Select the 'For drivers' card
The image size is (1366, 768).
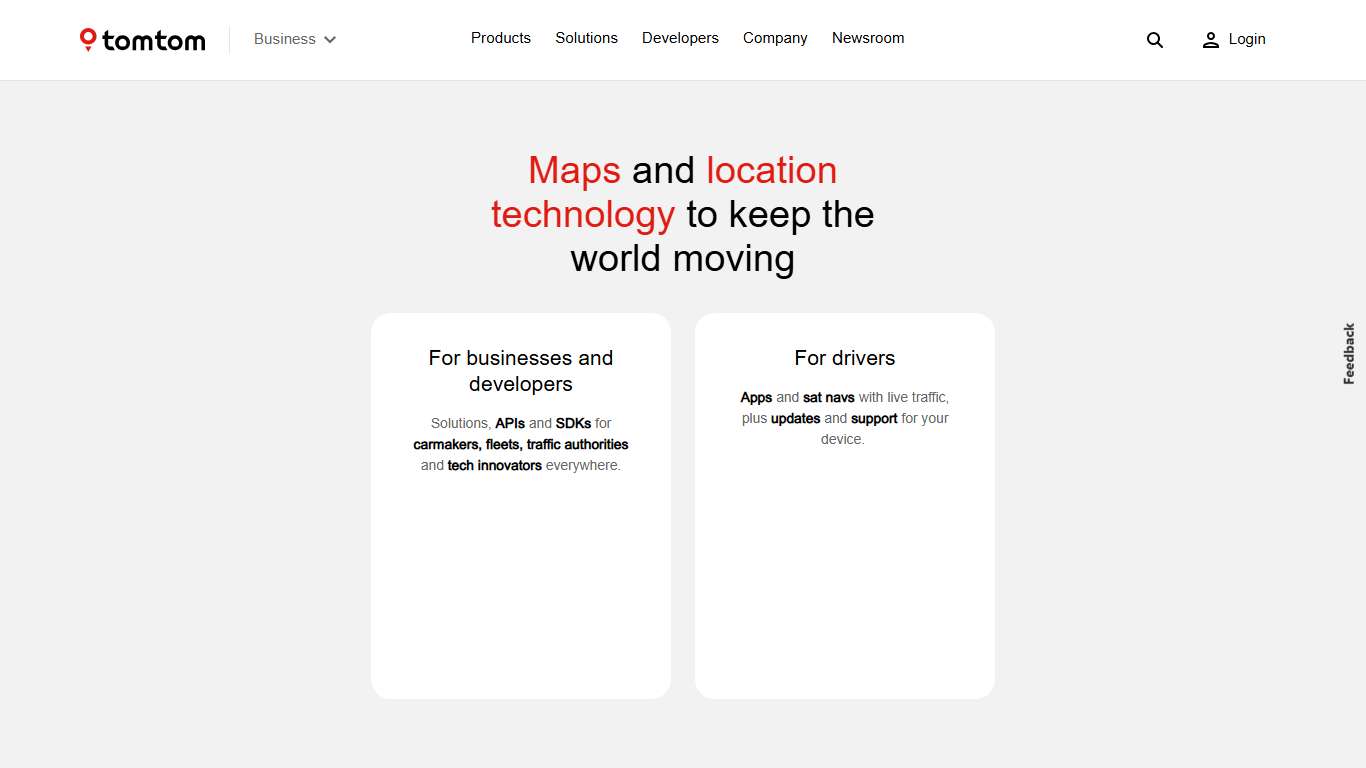tap(844, 505)
